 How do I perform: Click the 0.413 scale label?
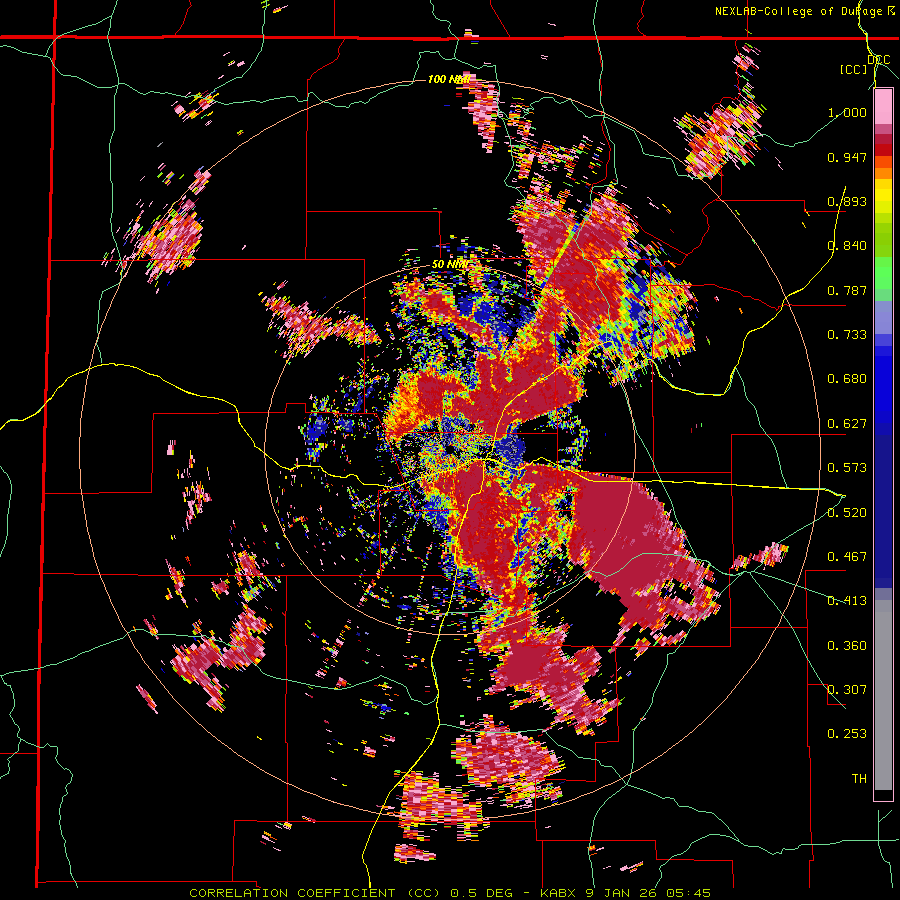pyautogui.click(x=847, y=601)
